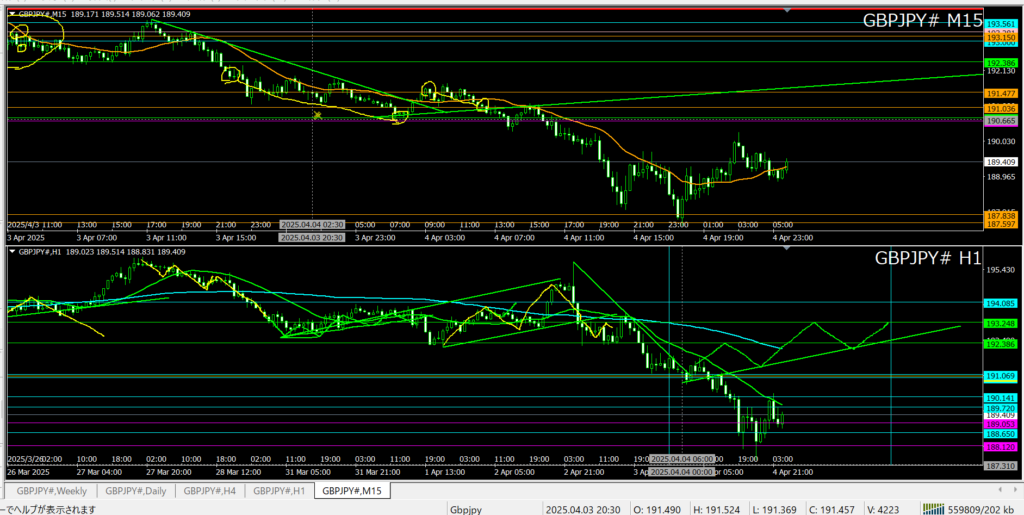This screenshot has width=1024, height=515.
Task: Click the GBPJPY#,H1 OHLC header text
Action: click(x=102, y=251)
